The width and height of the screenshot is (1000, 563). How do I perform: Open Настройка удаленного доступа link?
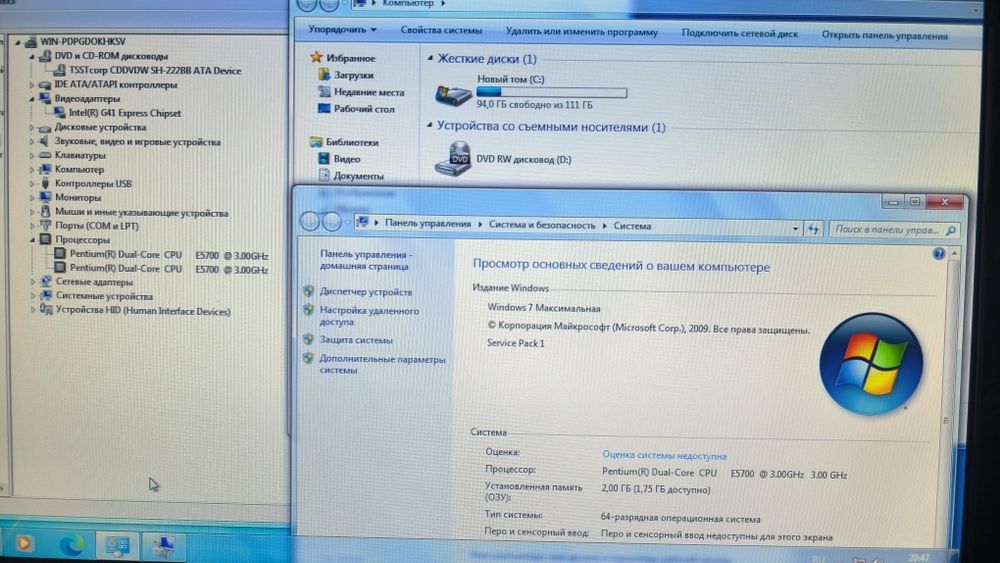click(369, 316)
